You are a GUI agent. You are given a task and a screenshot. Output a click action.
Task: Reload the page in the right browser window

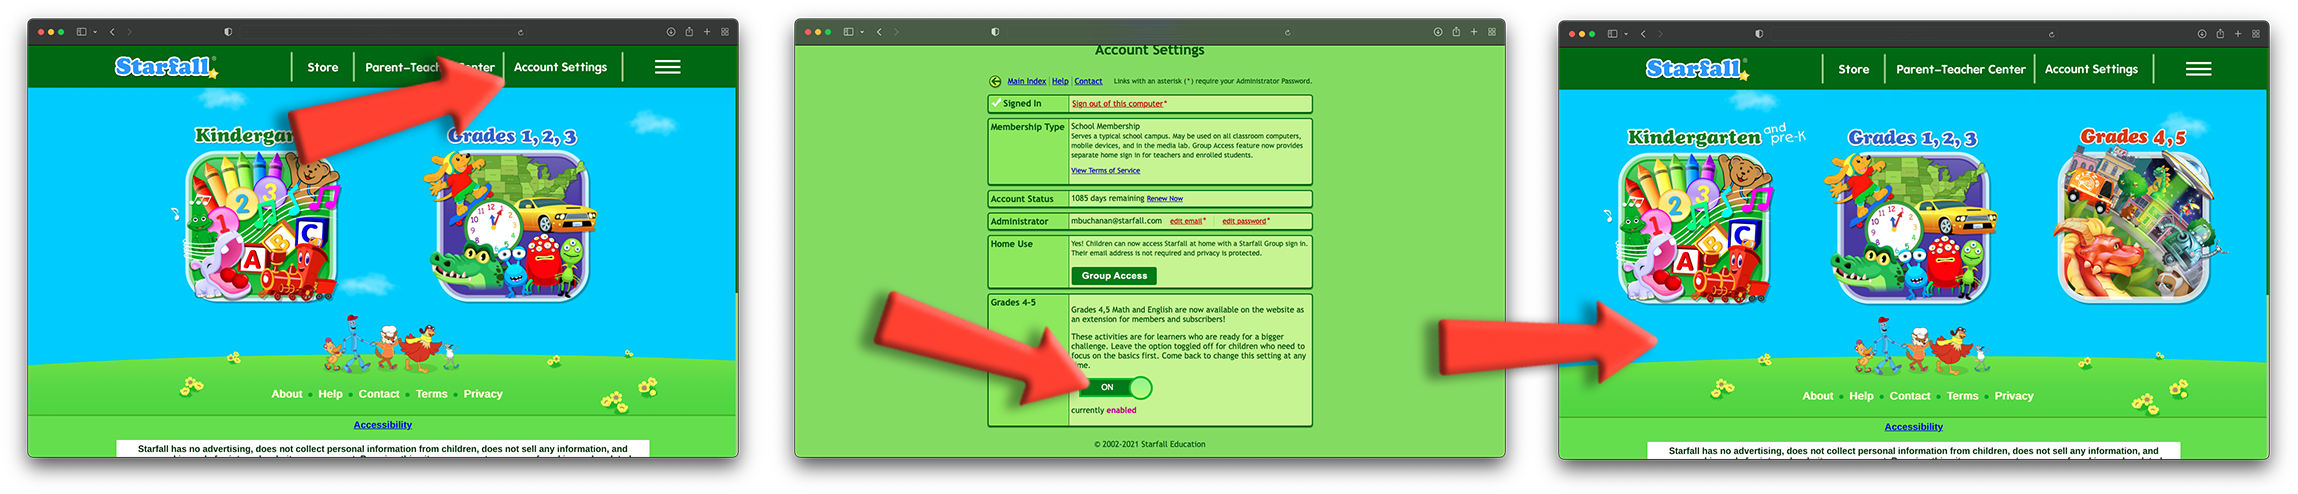(2052, 34)
